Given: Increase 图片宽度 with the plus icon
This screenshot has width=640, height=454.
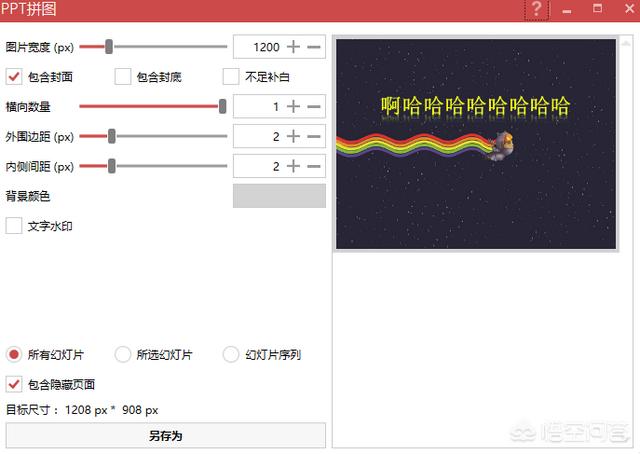Looking at the screenshot, I should [293, 47].
